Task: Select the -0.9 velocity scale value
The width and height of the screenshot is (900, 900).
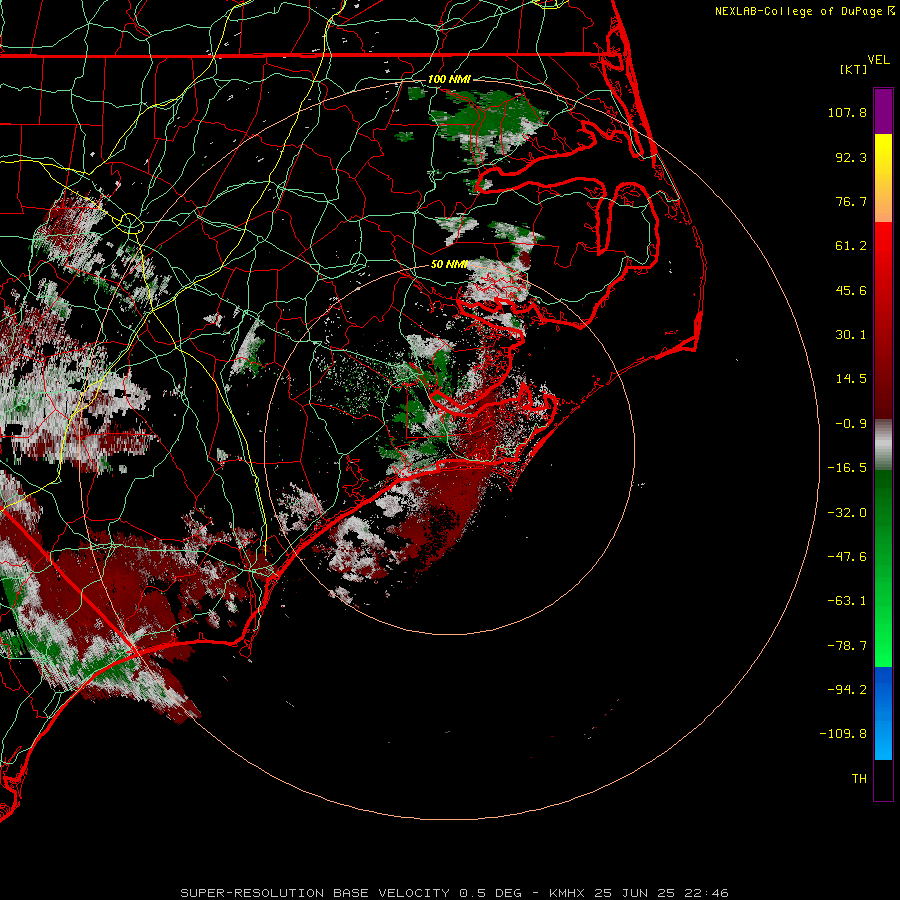Action: click(851, 424)
